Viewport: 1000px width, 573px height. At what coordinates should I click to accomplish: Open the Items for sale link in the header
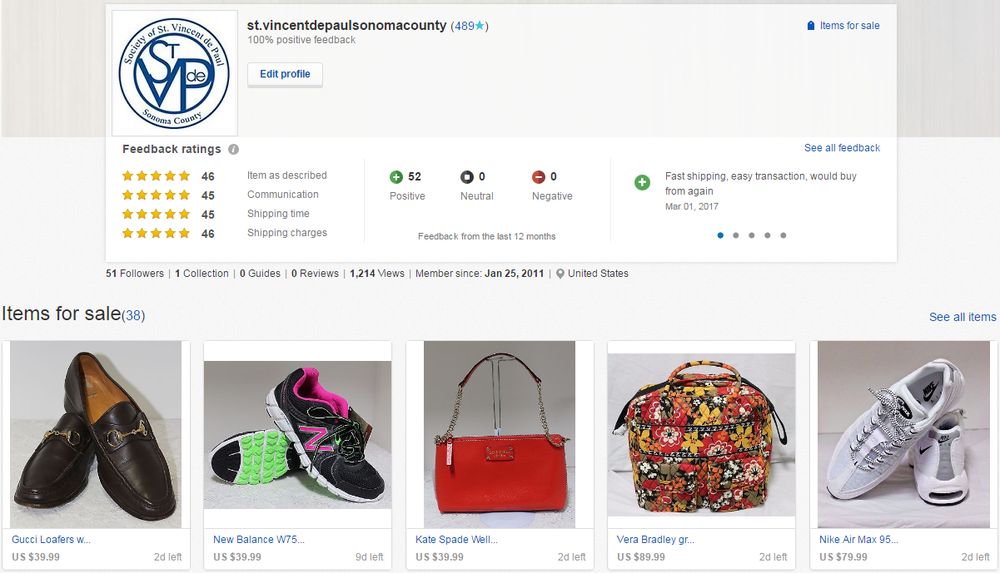(x=849, y=26)
